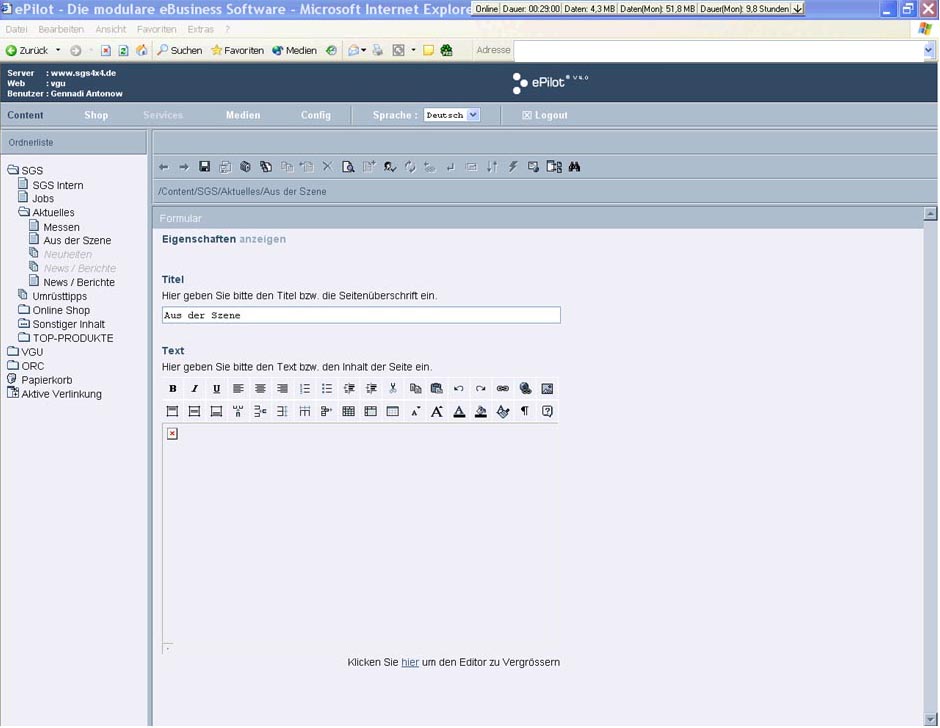Click the numbered list icon

coord(305,389)
